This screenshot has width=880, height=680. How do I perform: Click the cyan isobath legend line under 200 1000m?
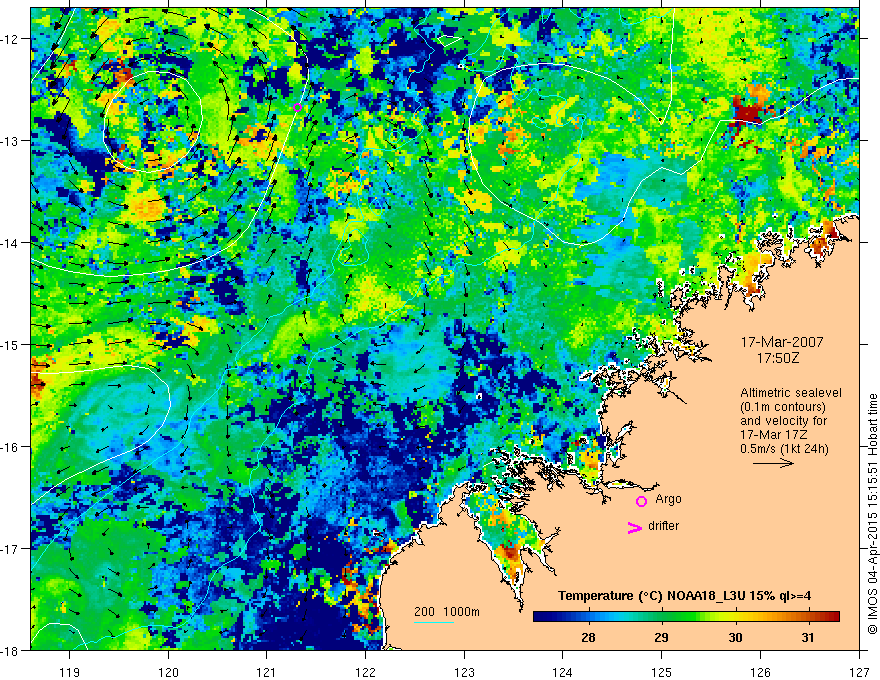(x=434, y=622)
